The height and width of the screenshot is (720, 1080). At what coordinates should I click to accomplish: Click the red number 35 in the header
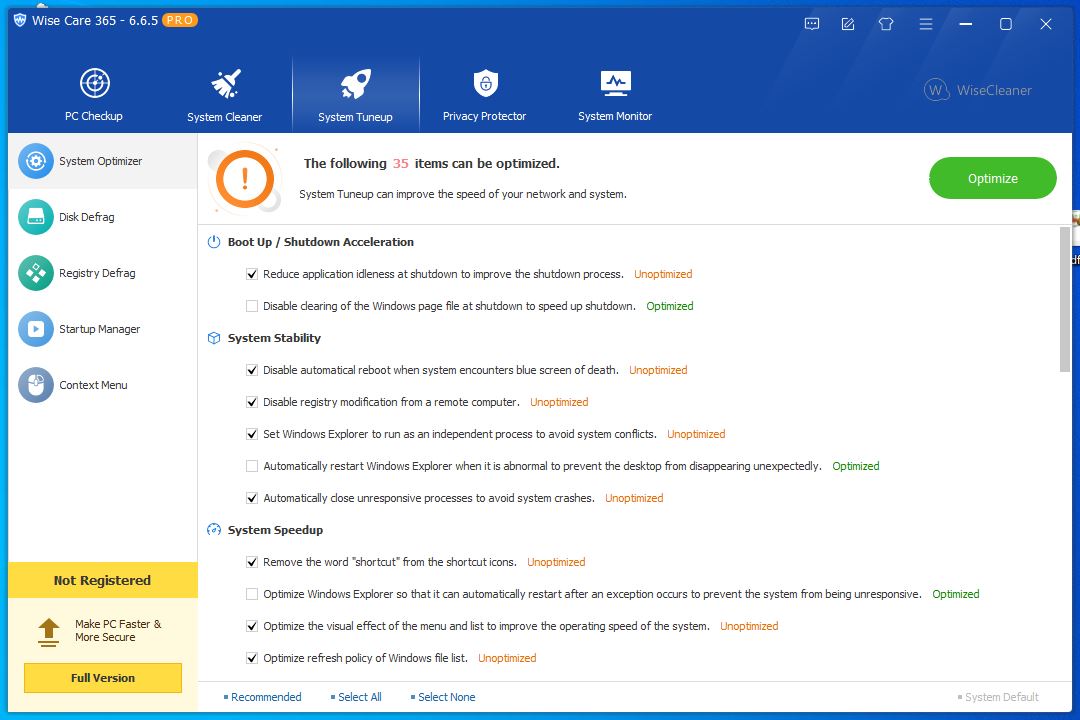pos(401,163)
